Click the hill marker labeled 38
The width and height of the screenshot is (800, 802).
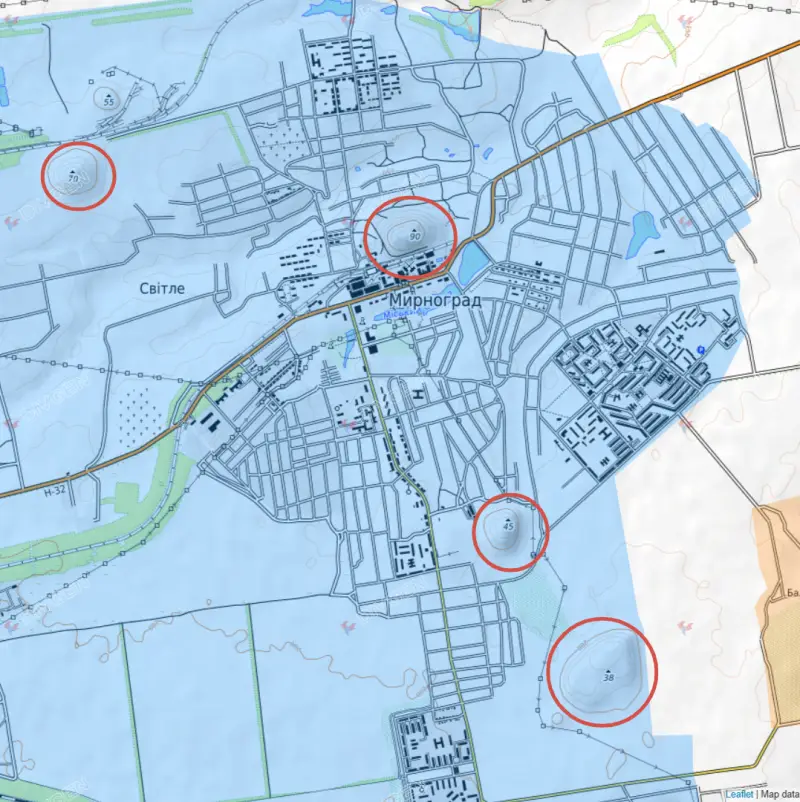pyautogui.click(x=605, y=673)
